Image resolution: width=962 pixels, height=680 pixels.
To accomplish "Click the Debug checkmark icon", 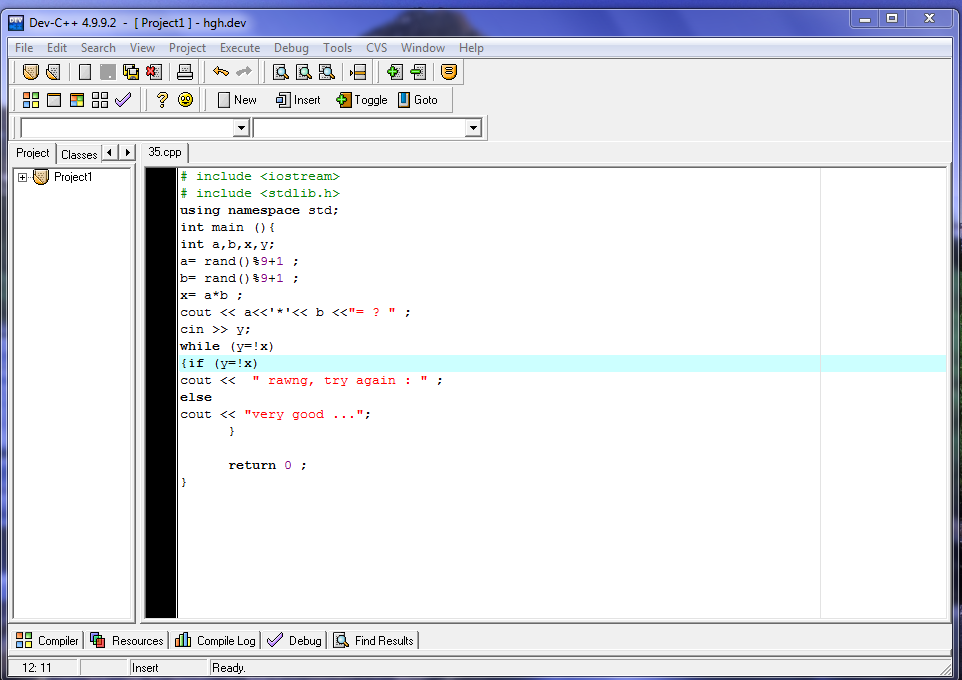I will (x=123, y=100).
